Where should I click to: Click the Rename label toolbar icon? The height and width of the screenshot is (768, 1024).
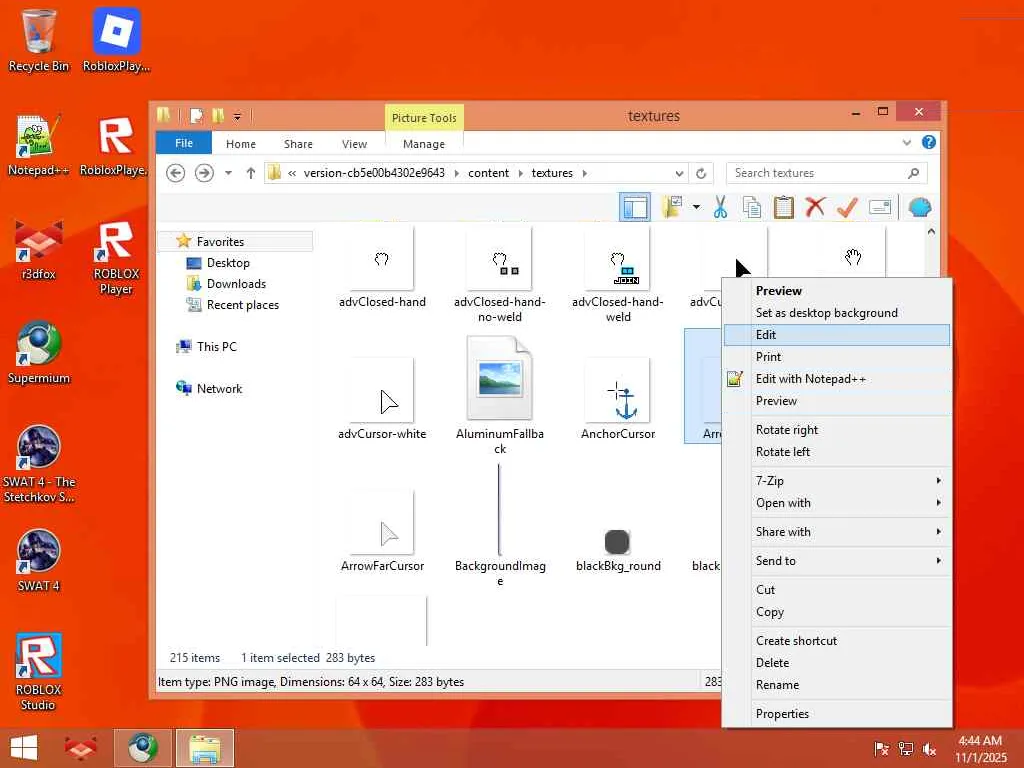pyautogui.click(x=880, y=208)
